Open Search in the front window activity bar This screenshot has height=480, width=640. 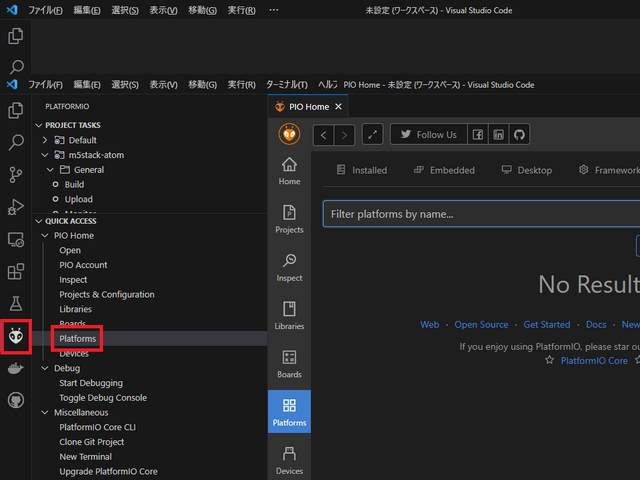(x=16, y=142)
